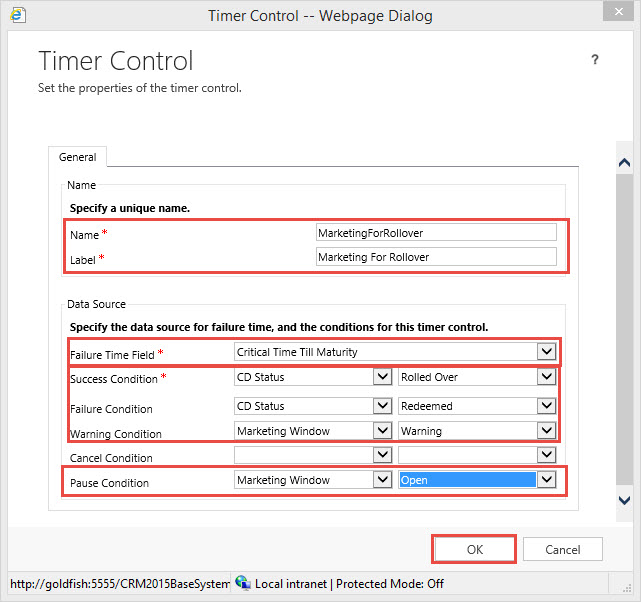Click the Local intranet zone icon
Screen dimensions: 641x602
point(242,583)
